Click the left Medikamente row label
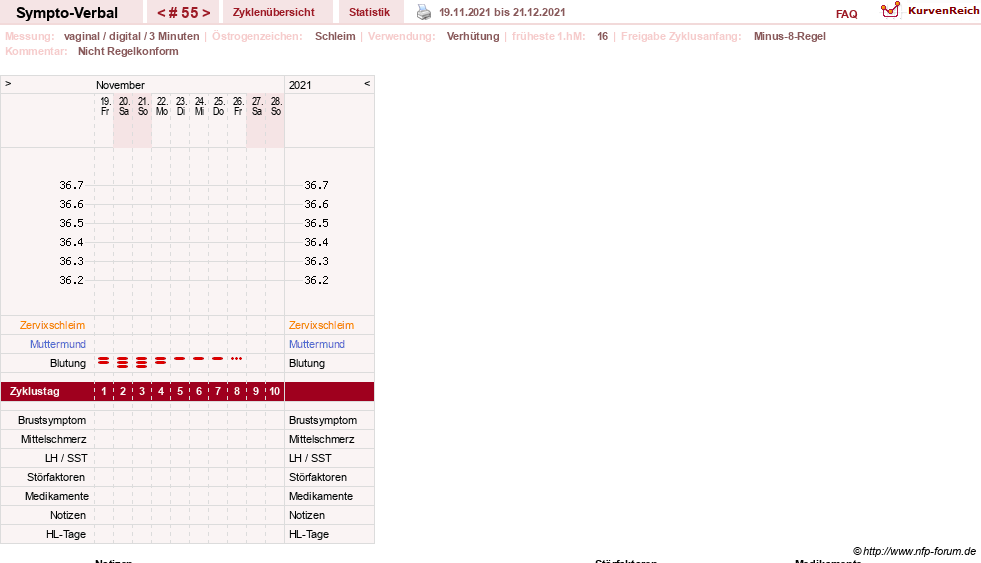981x563 pixels. (57, 496)
